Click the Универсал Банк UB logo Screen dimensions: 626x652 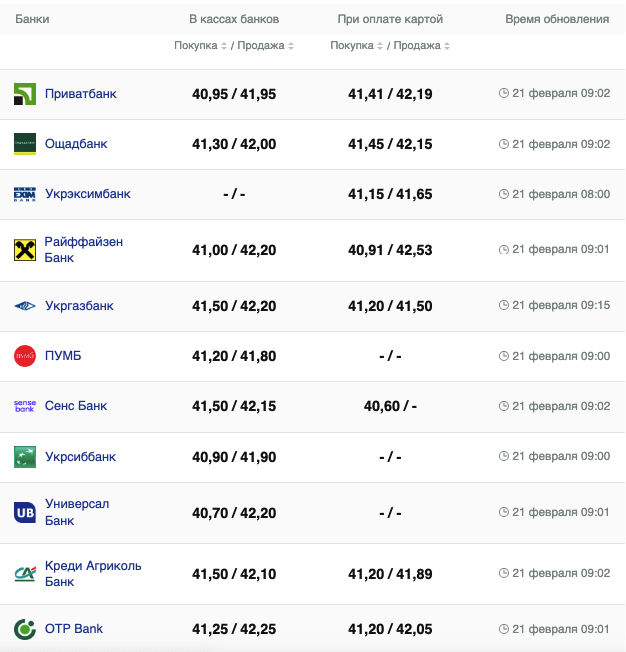point(25,513)
